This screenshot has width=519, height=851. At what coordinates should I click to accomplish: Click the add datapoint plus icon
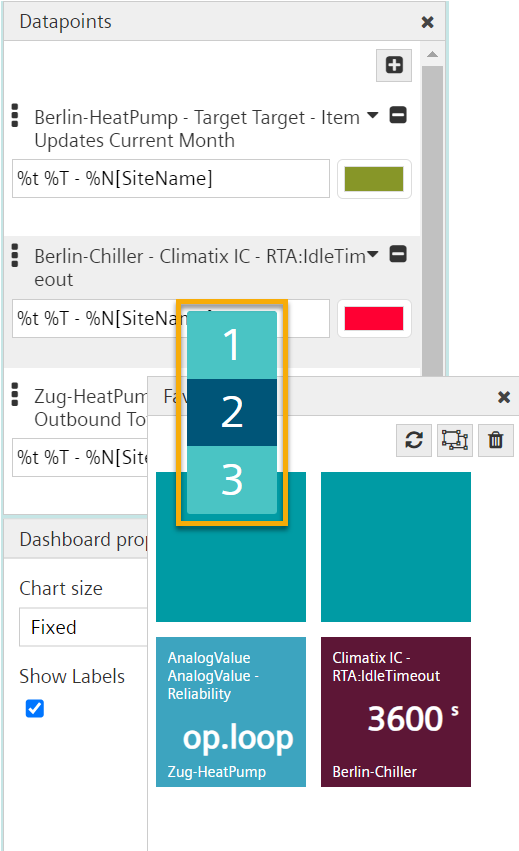point(394,65)
